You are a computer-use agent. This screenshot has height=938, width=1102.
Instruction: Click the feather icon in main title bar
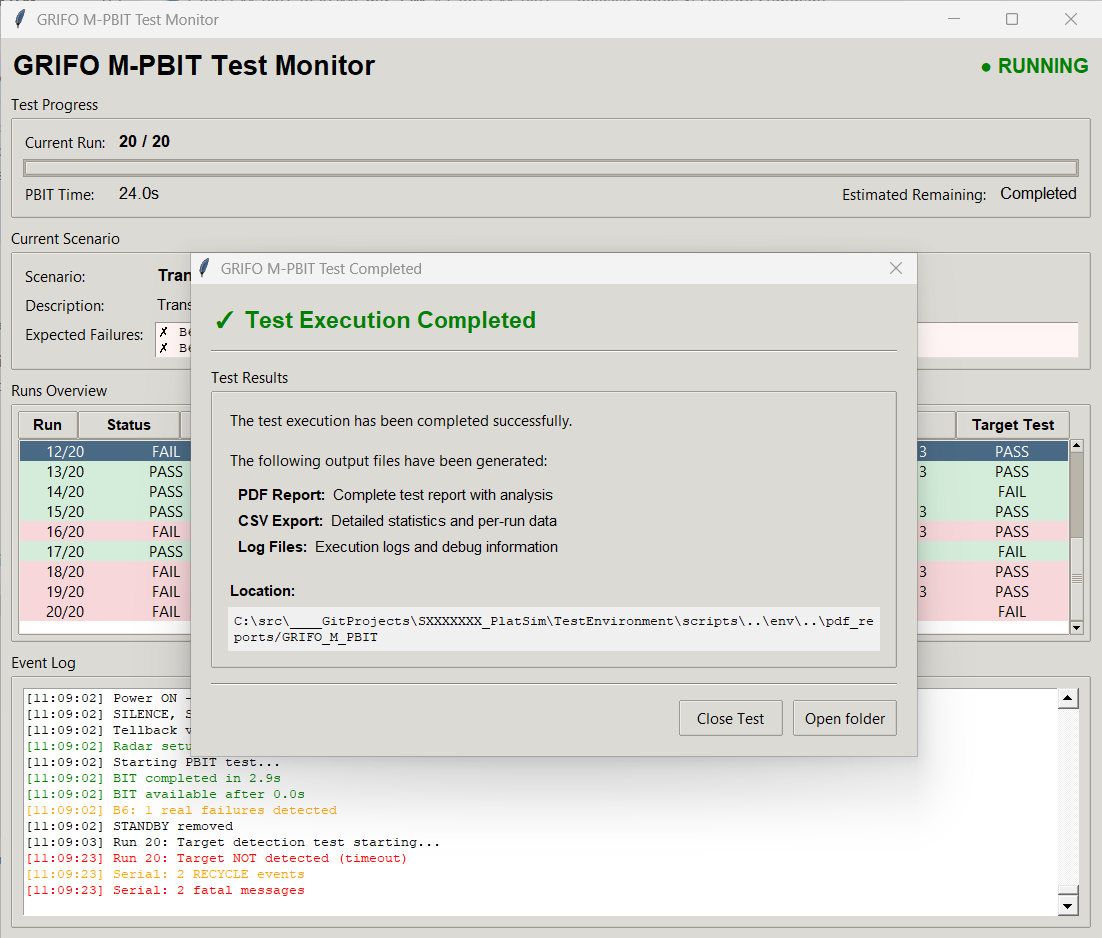pos(19,19)
